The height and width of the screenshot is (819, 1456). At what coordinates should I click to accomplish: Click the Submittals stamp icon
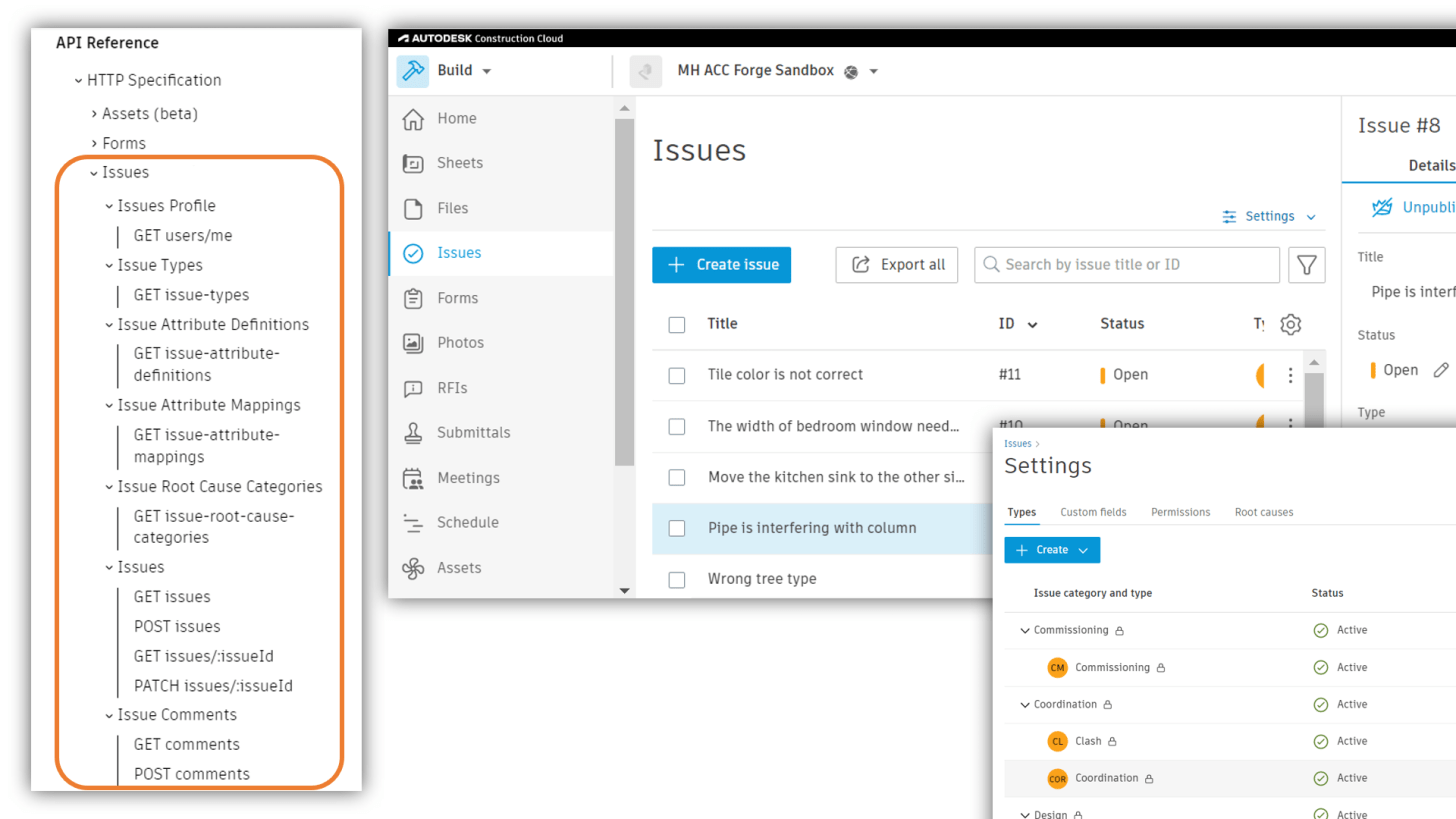tap(412, 433)
